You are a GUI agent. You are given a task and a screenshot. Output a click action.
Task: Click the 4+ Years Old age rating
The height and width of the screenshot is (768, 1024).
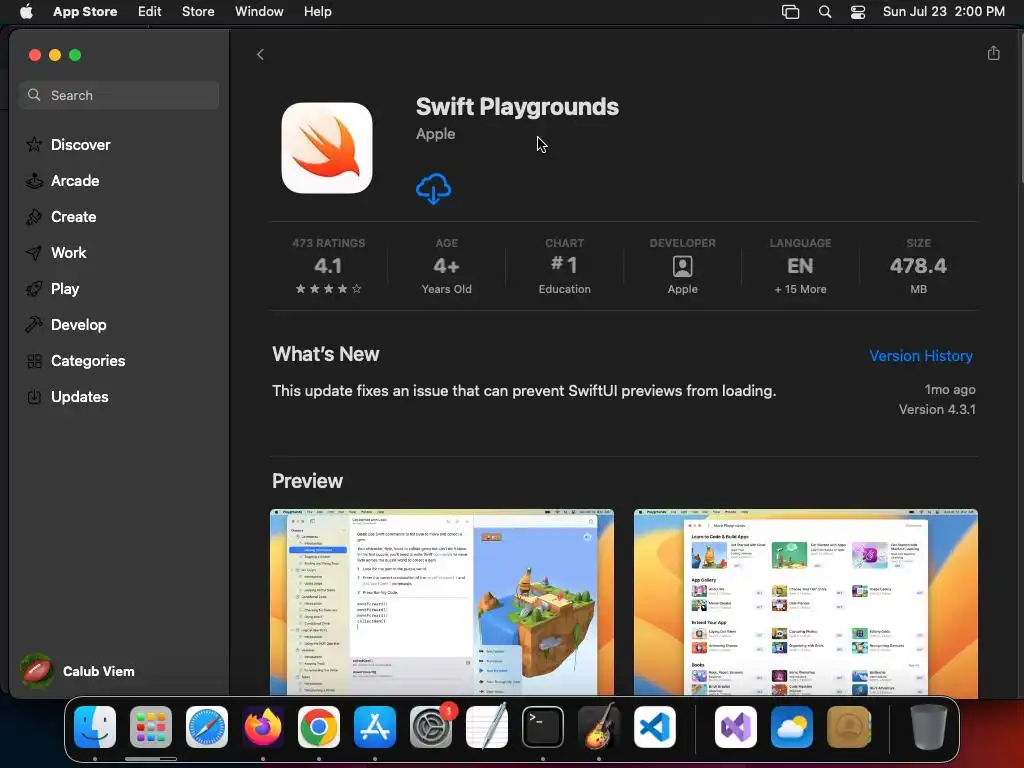pyautogui.click(x=447, y=266)
